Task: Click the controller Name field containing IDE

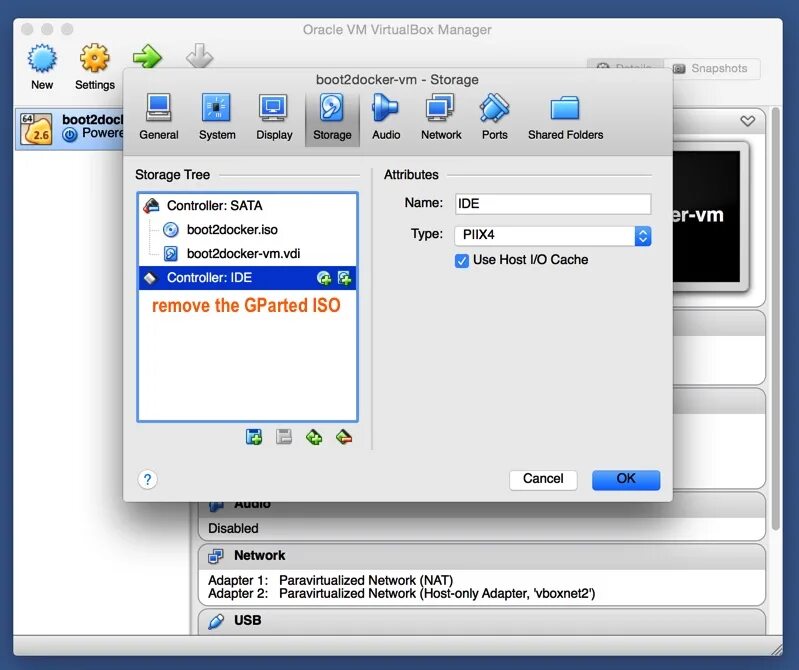Action: pos(552,204)
